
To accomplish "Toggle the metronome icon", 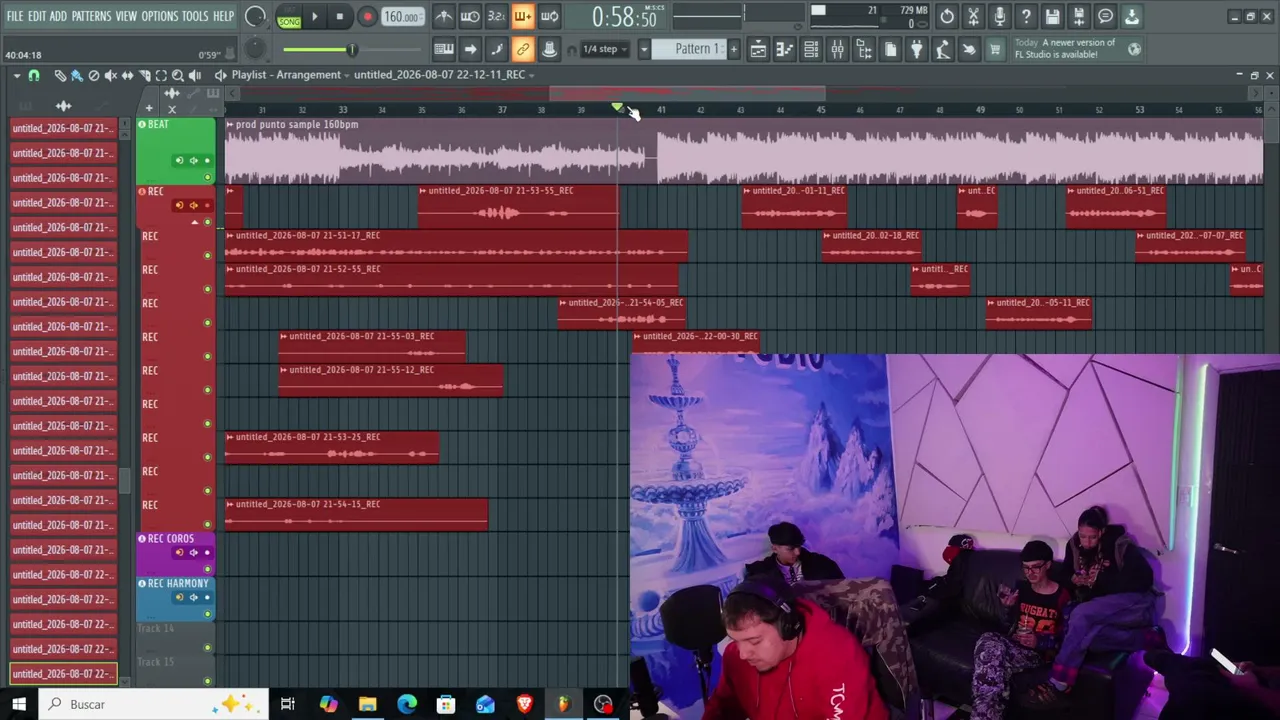I will click(444, 17).
